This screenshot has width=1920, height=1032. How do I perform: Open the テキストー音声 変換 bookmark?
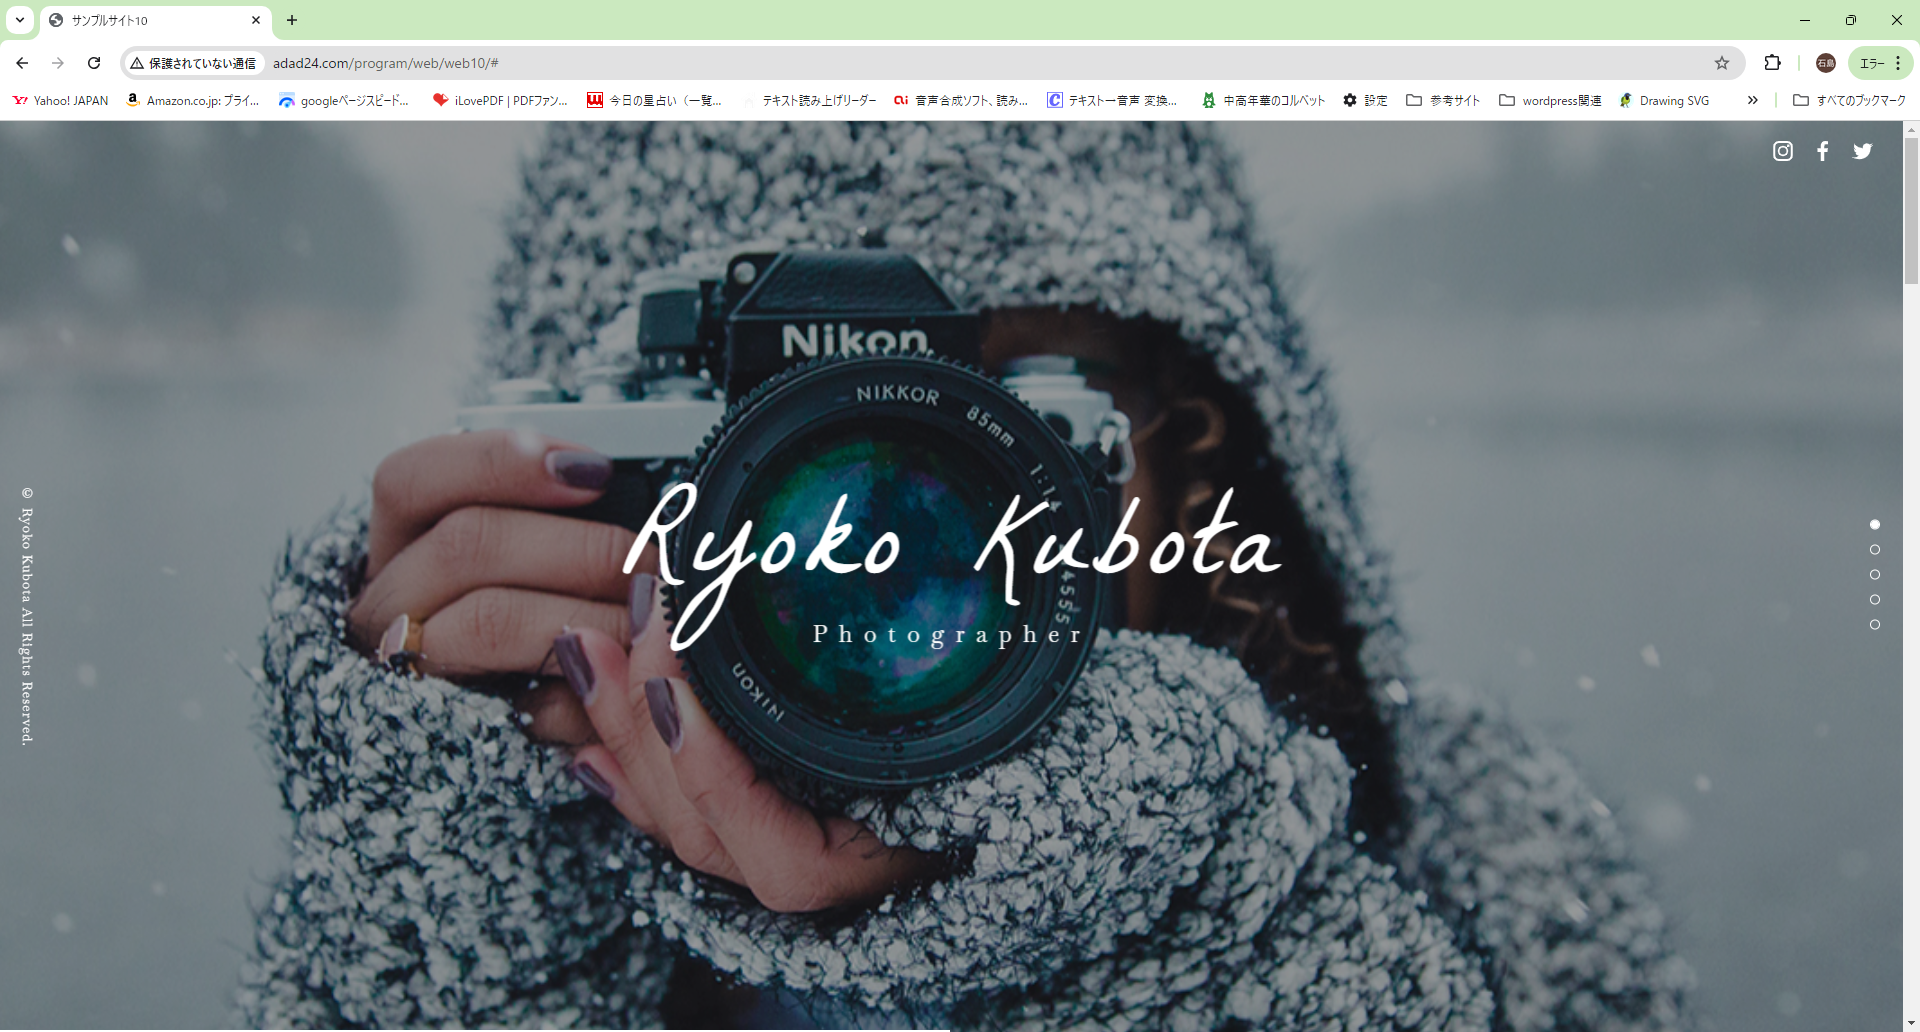coord(1112,100)
